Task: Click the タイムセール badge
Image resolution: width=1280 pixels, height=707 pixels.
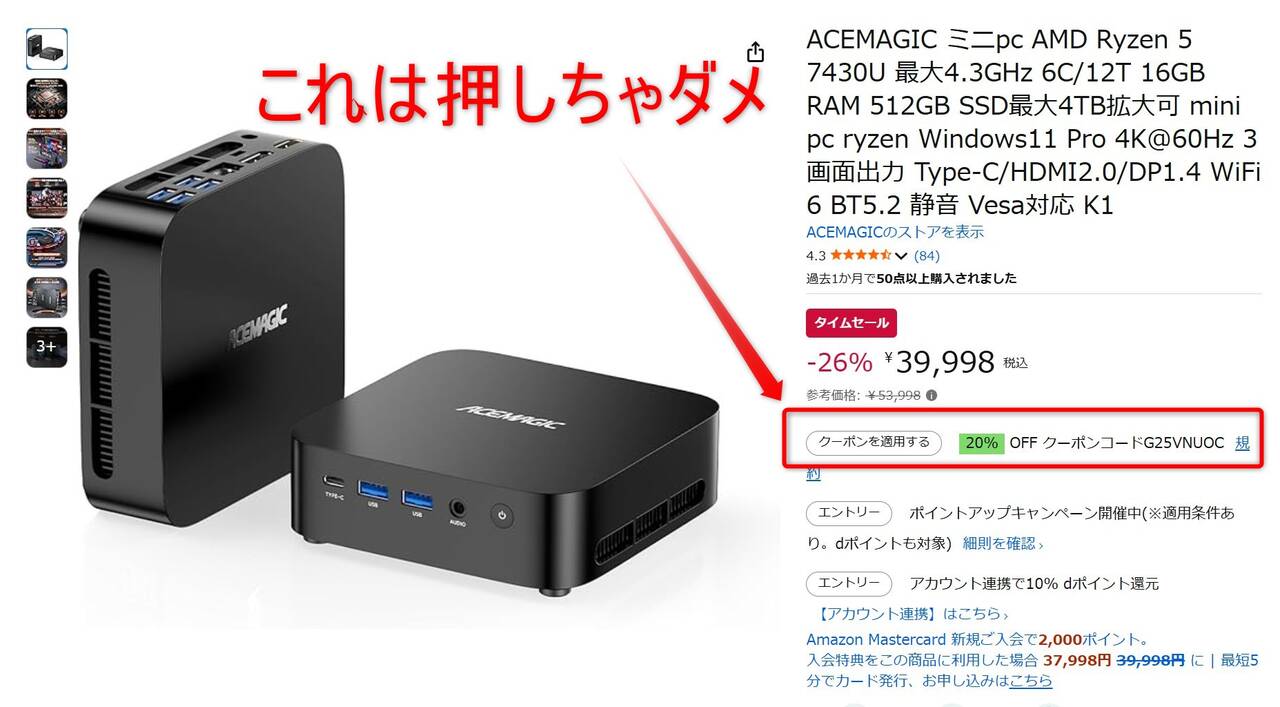Action: 852,323
